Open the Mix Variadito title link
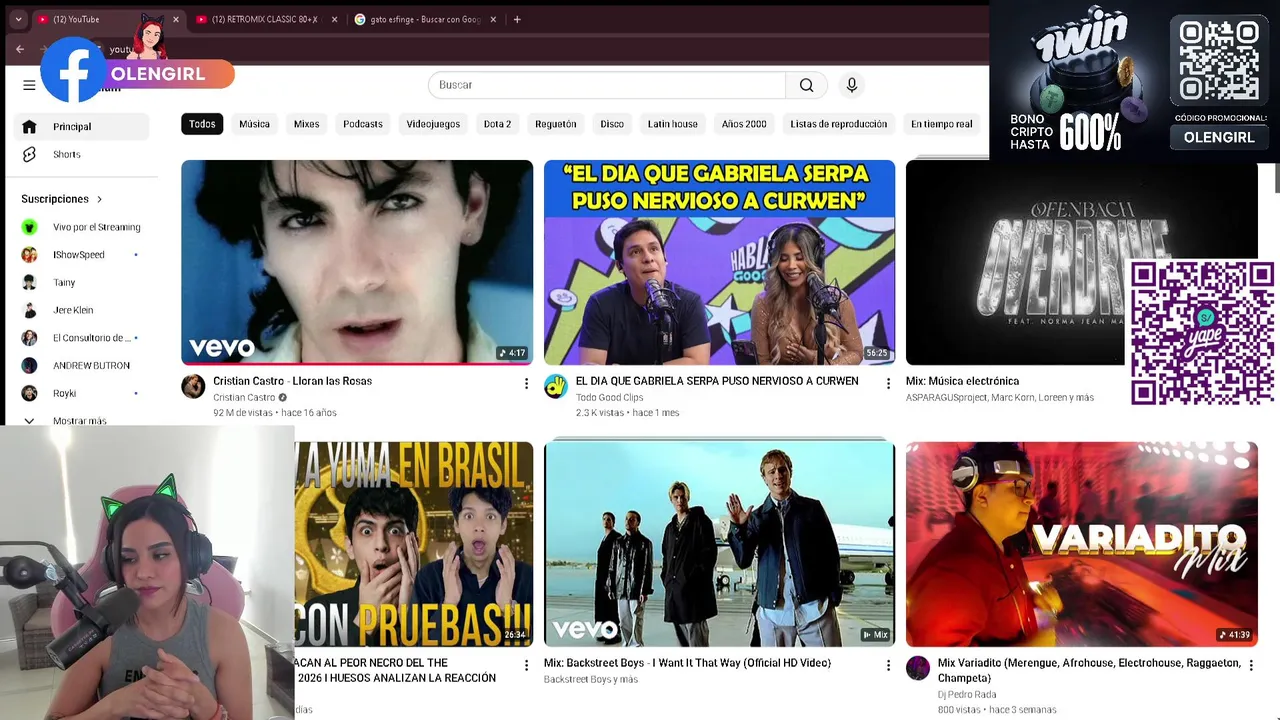This screenshot has height=720, width=1280. point(1089,670)
